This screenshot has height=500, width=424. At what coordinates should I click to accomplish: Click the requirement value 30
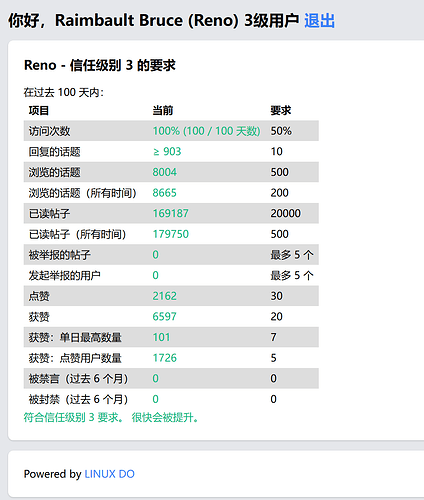(x=277, y=296)
